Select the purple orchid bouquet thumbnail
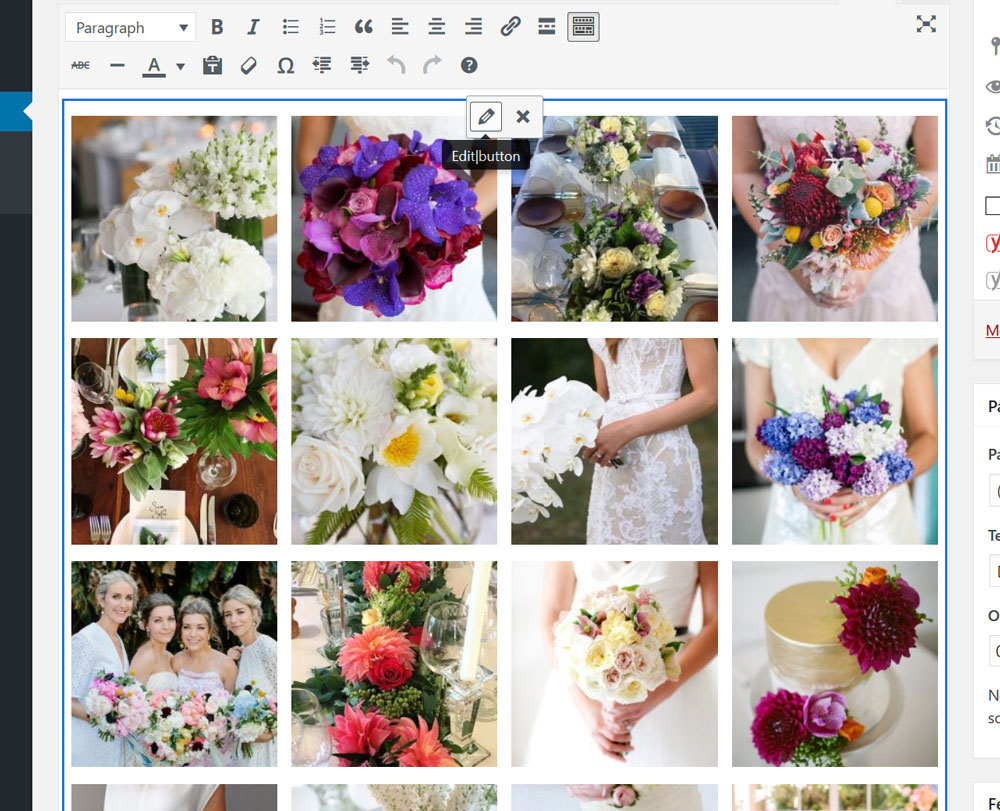1000x811 pixels. [x=394, y=219]
